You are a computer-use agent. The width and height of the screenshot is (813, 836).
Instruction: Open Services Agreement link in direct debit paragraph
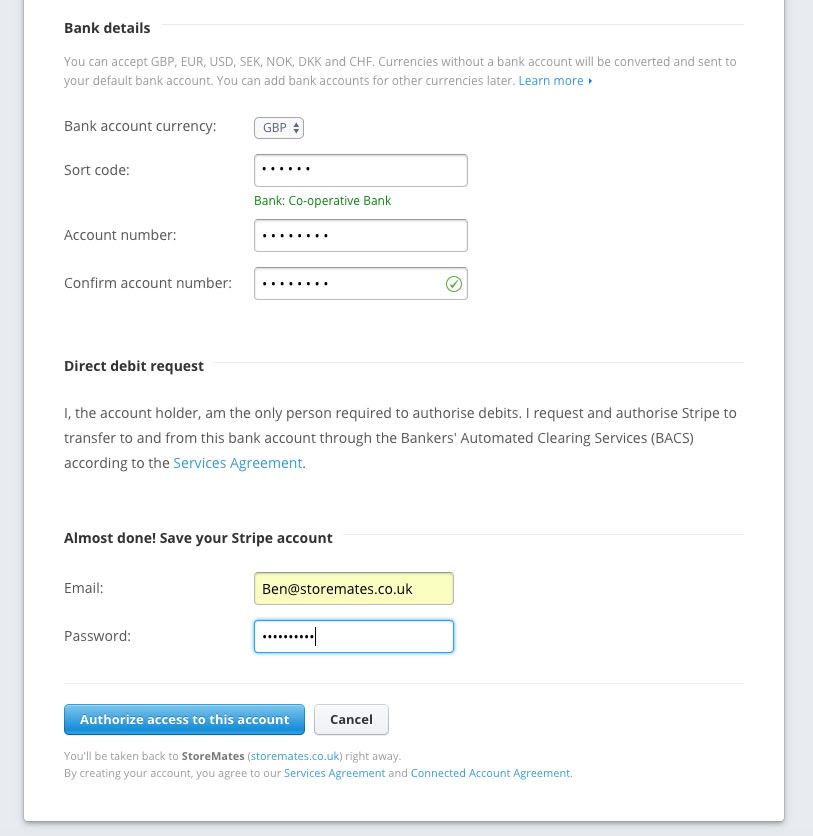pyautogui.click(x=237, y=463)
